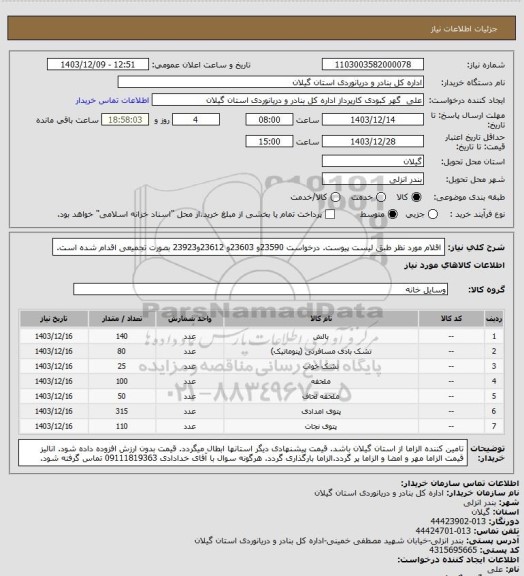Click the quantity 140 for بالش

click(122, 336)
